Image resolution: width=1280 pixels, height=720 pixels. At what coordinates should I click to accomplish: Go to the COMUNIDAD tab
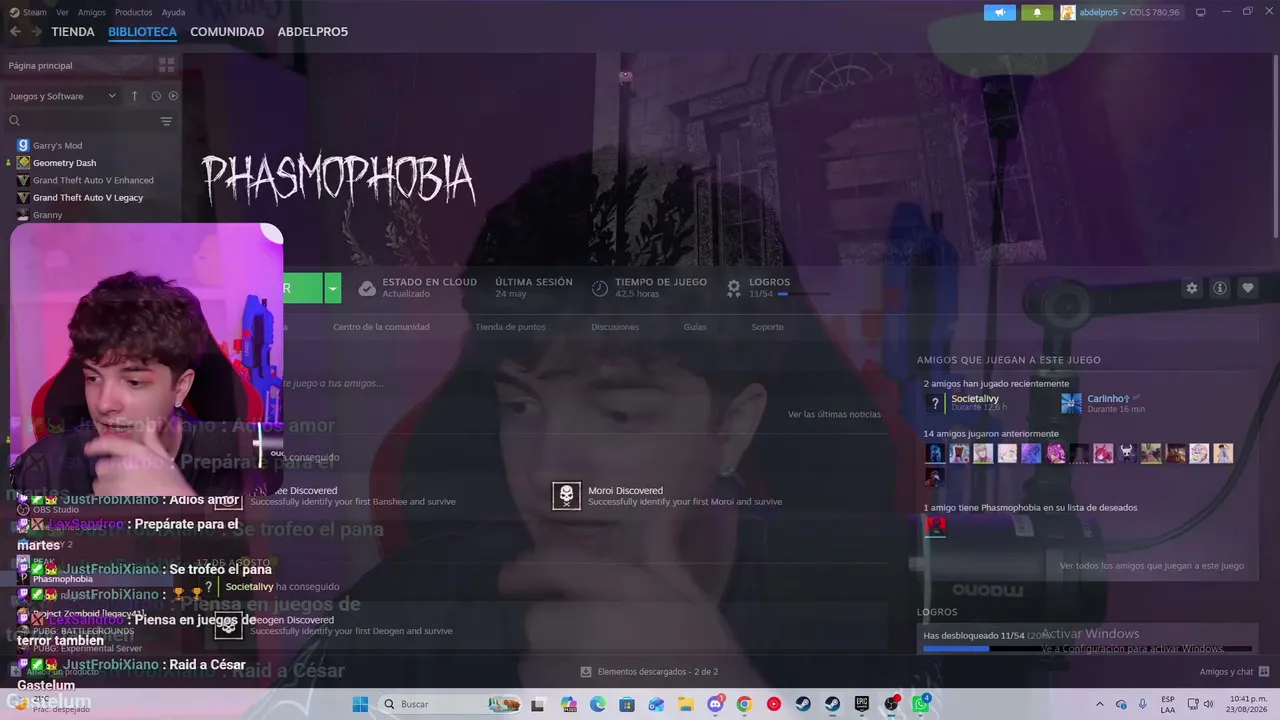(227, 32)
